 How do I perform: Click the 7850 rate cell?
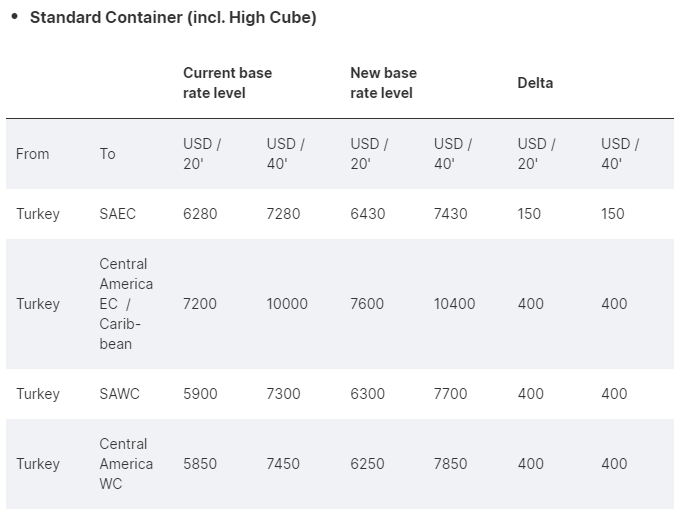tap(450, 464)
